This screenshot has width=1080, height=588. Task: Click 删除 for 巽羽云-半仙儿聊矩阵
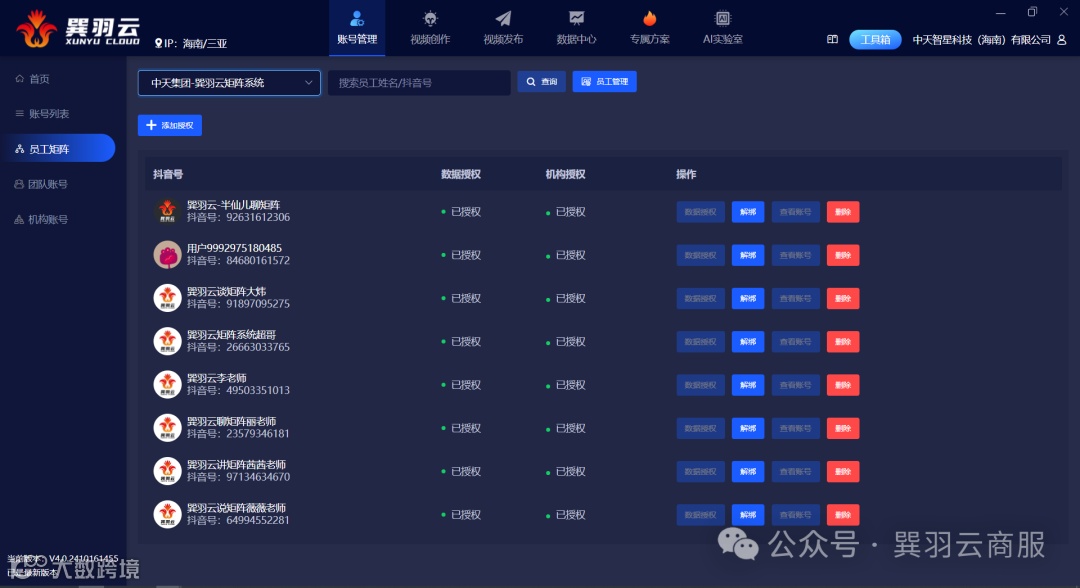842,212
